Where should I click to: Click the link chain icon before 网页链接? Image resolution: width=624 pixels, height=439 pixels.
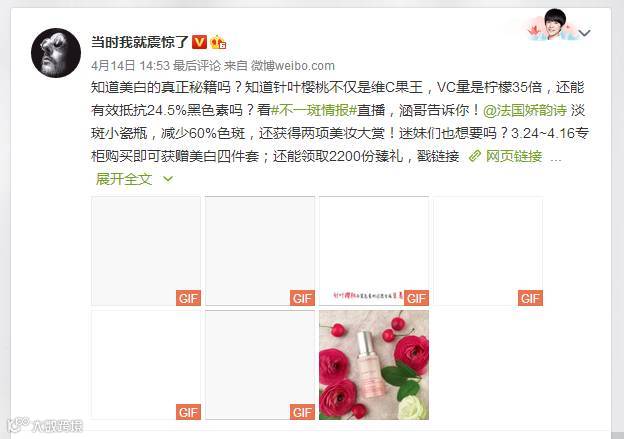tap(474, 156)
